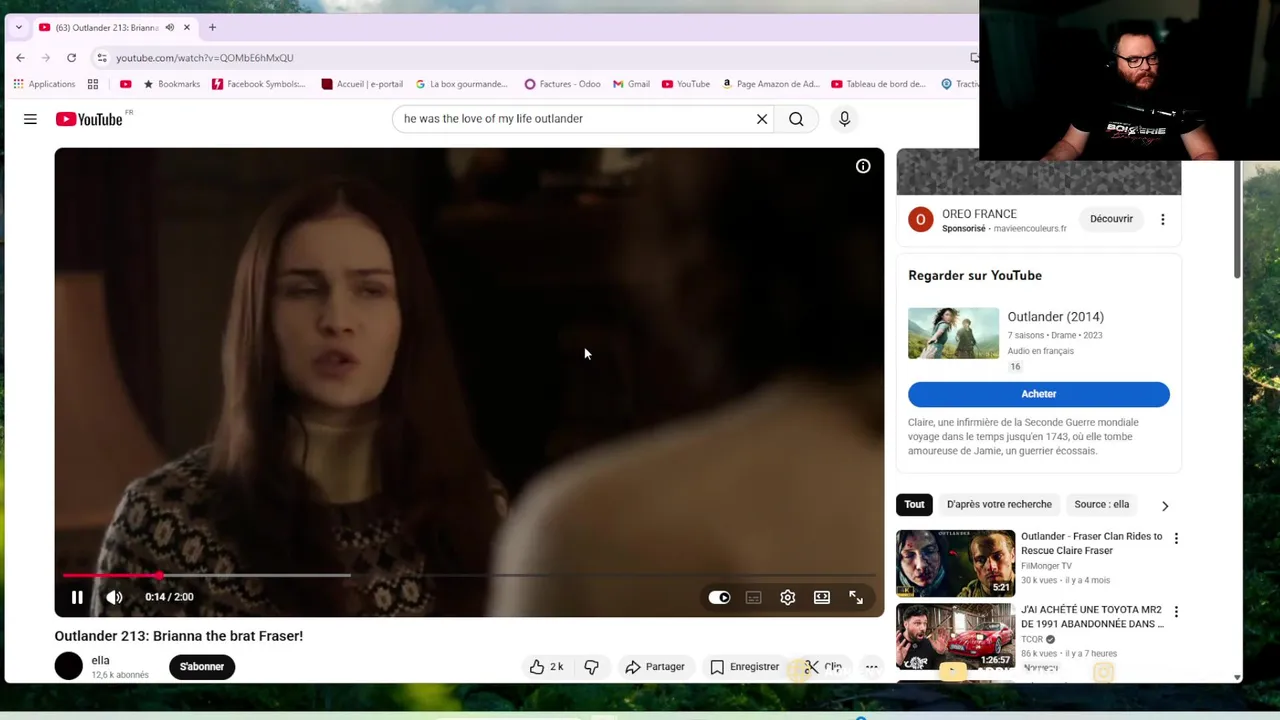Go back in browser history
Screen dimensions: 1280x720
[20, 58]
